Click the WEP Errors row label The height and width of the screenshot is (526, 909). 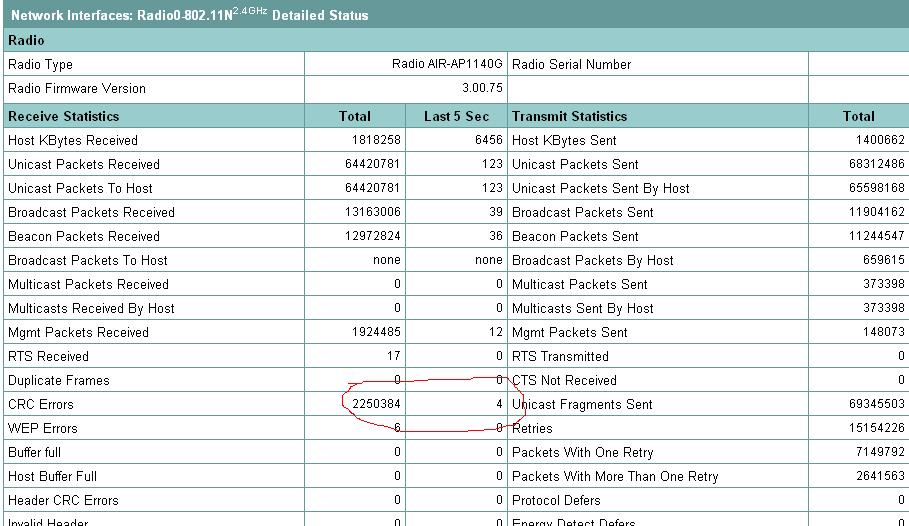coord(43,428)
